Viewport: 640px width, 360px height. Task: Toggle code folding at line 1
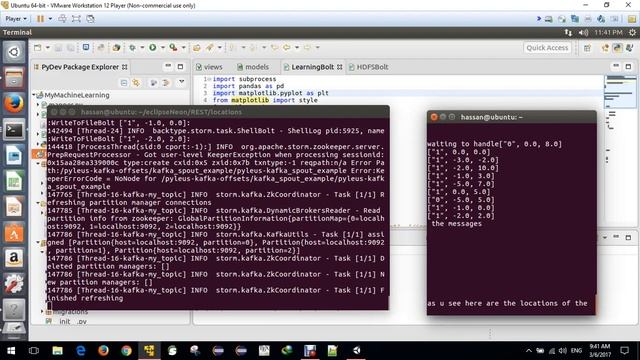coord(209,79)
